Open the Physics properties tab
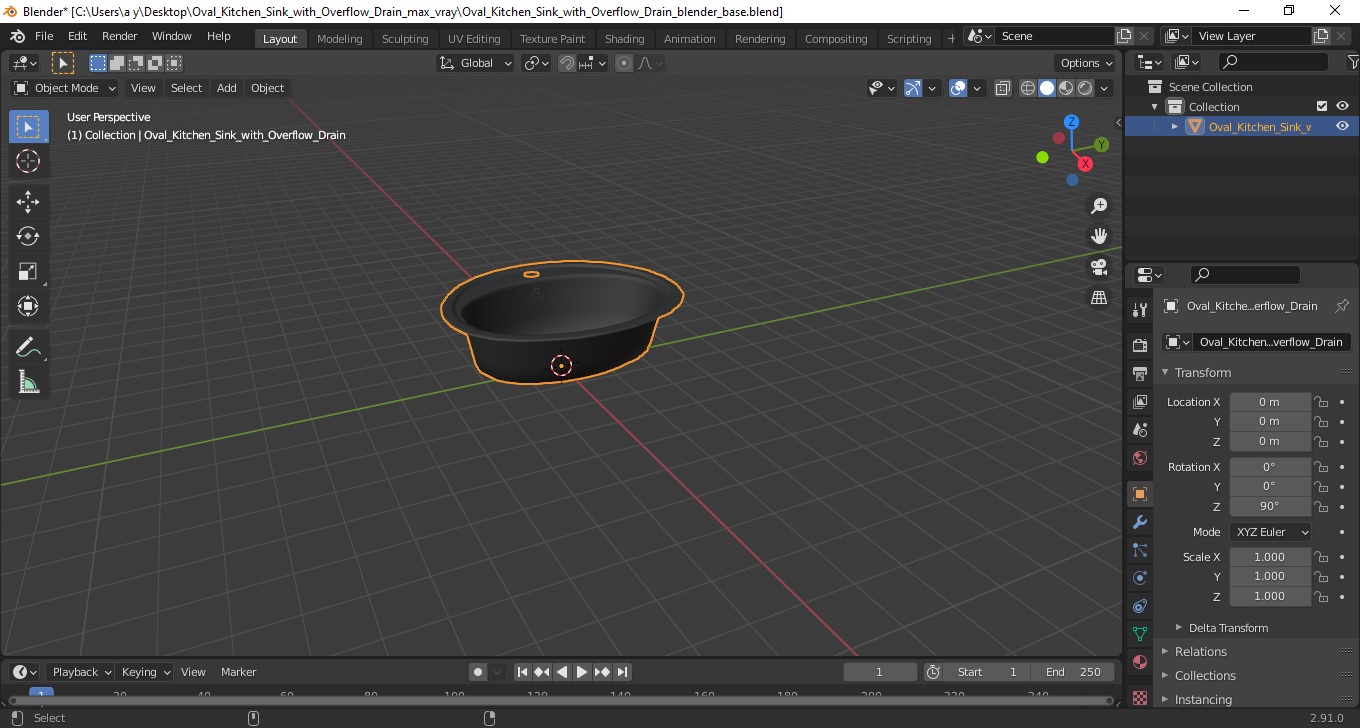This screenshot has height=728, width=1360. pyautogui.click(x=1140, y=578)
